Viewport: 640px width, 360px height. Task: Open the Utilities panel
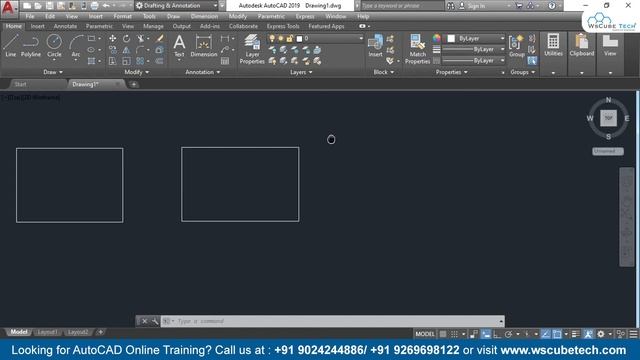tap(553, 45)
